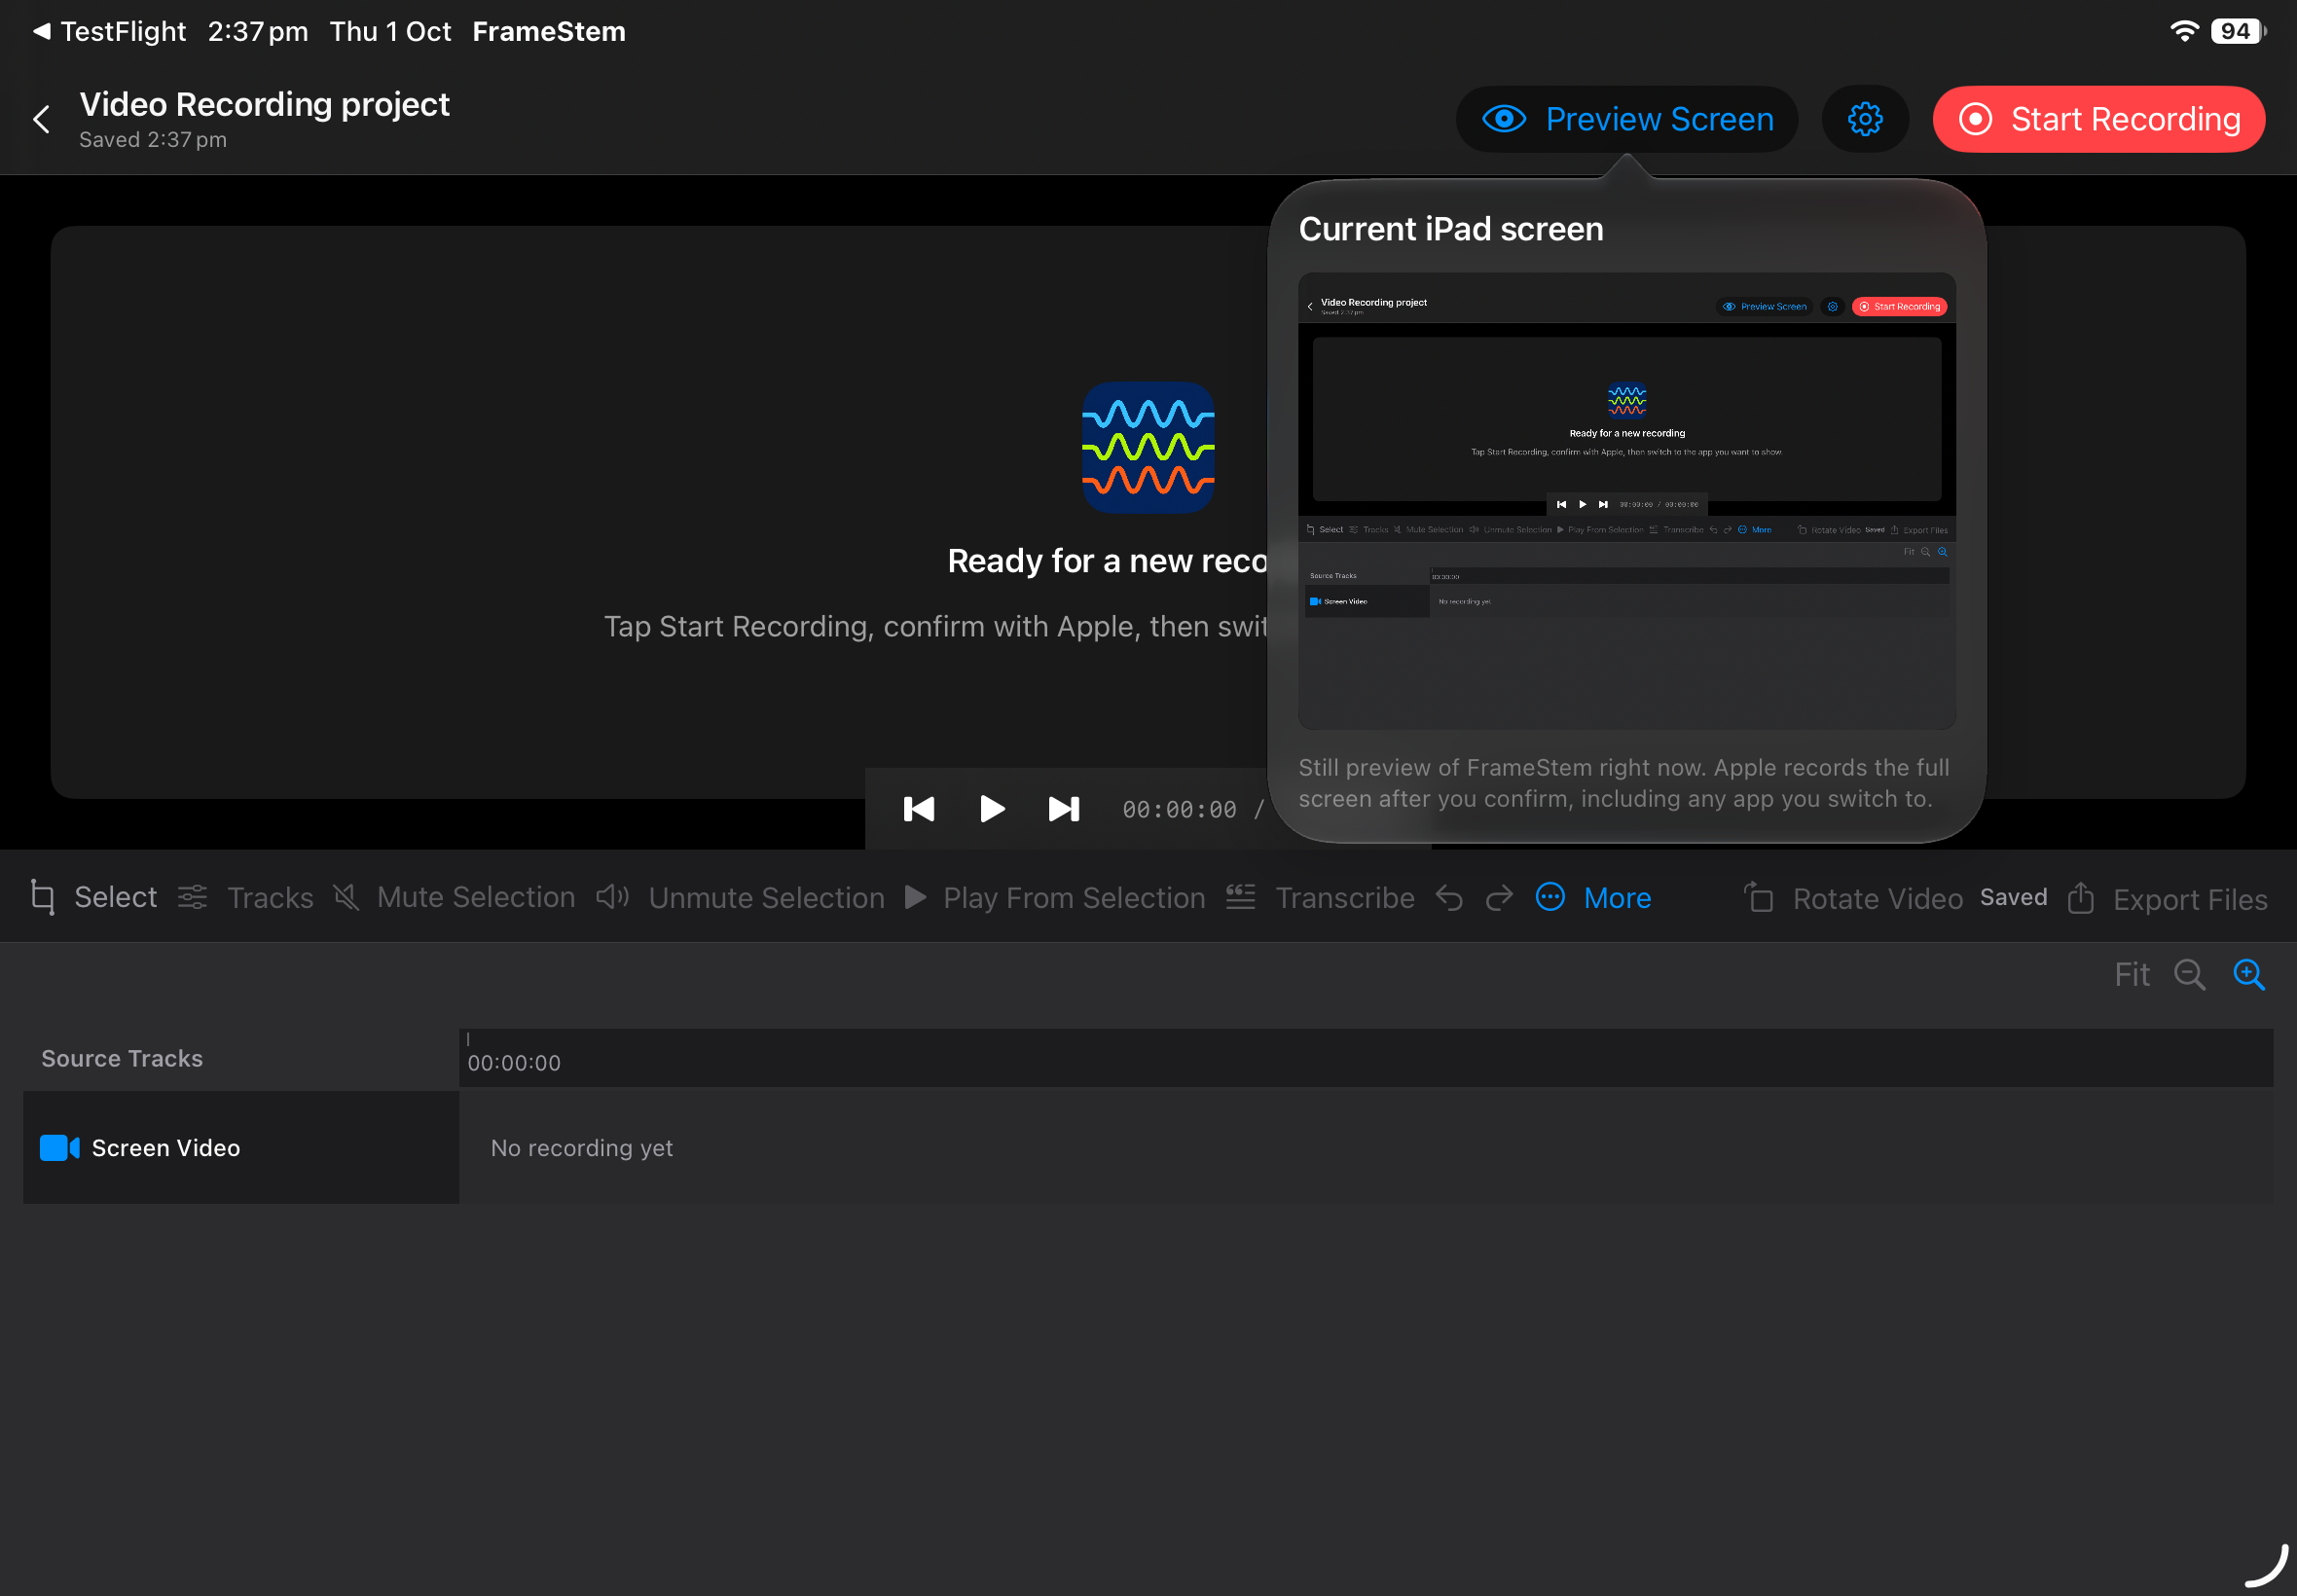Open the More options menu
2297x1596 pixels.
pyautogui.click(x=1593, y=897)
